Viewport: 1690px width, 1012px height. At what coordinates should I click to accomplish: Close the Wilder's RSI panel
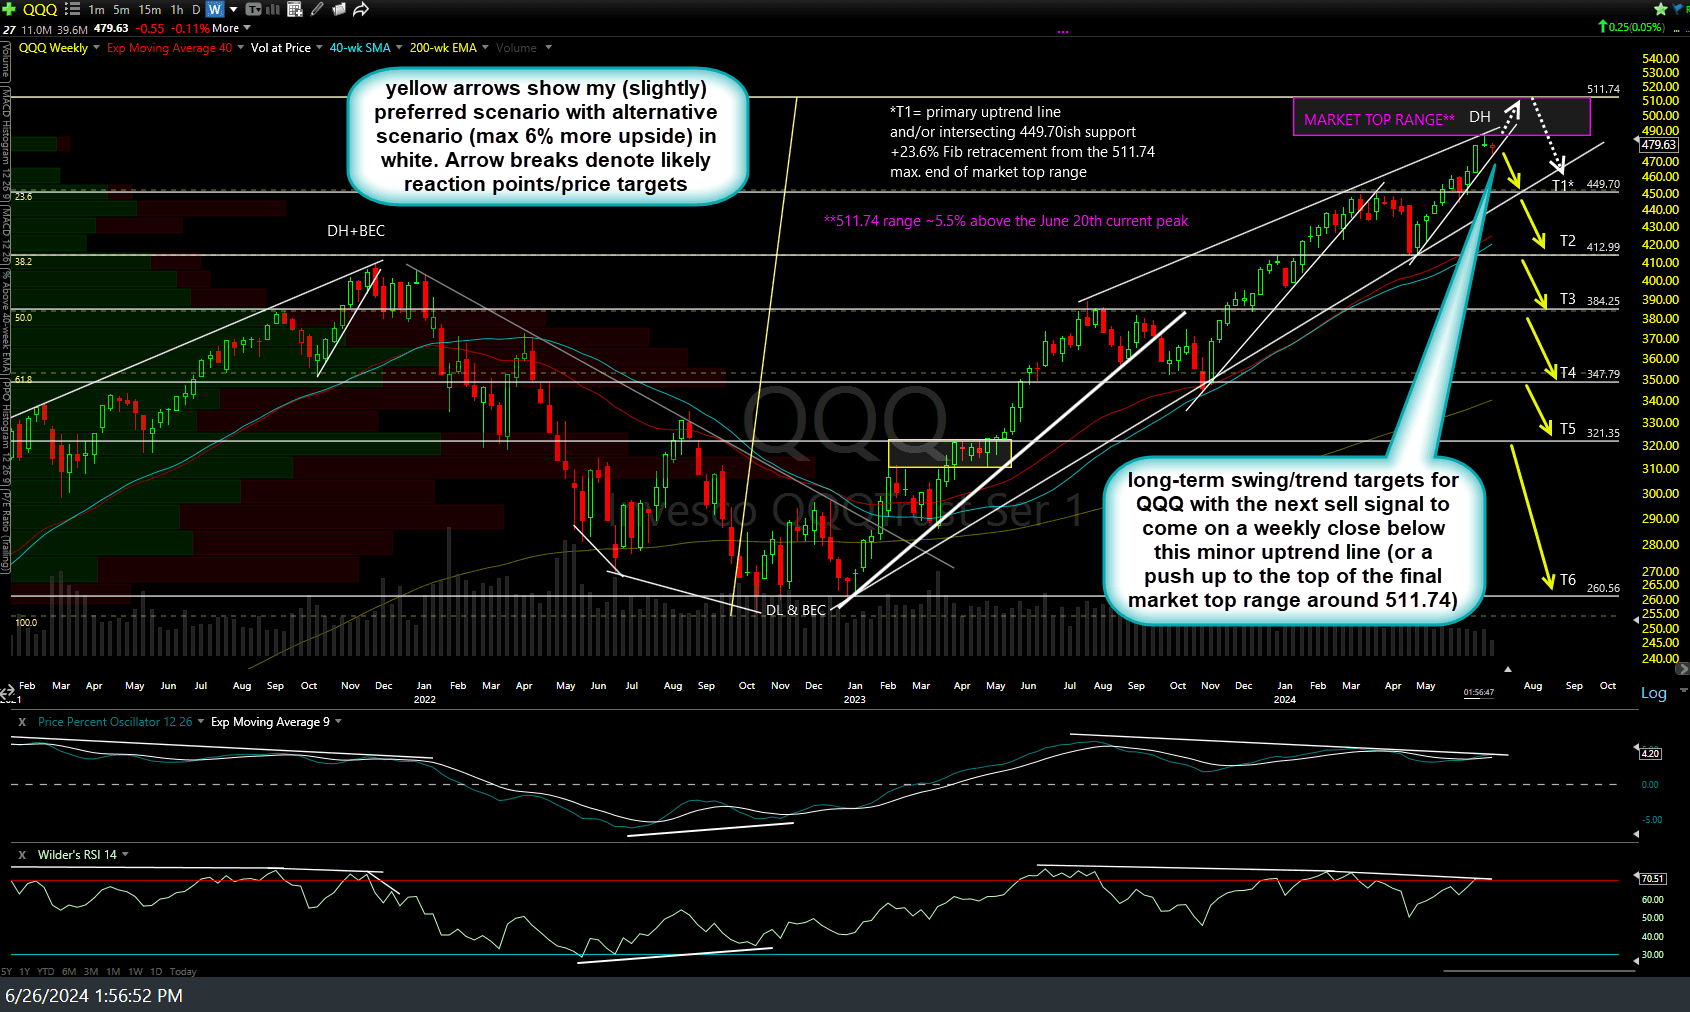click(x=22, y=855)
